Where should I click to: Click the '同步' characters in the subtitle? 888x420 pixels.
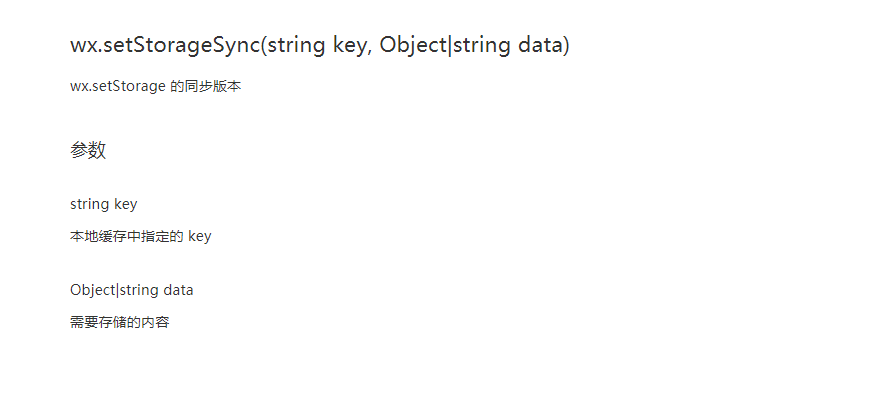(199, 87)
